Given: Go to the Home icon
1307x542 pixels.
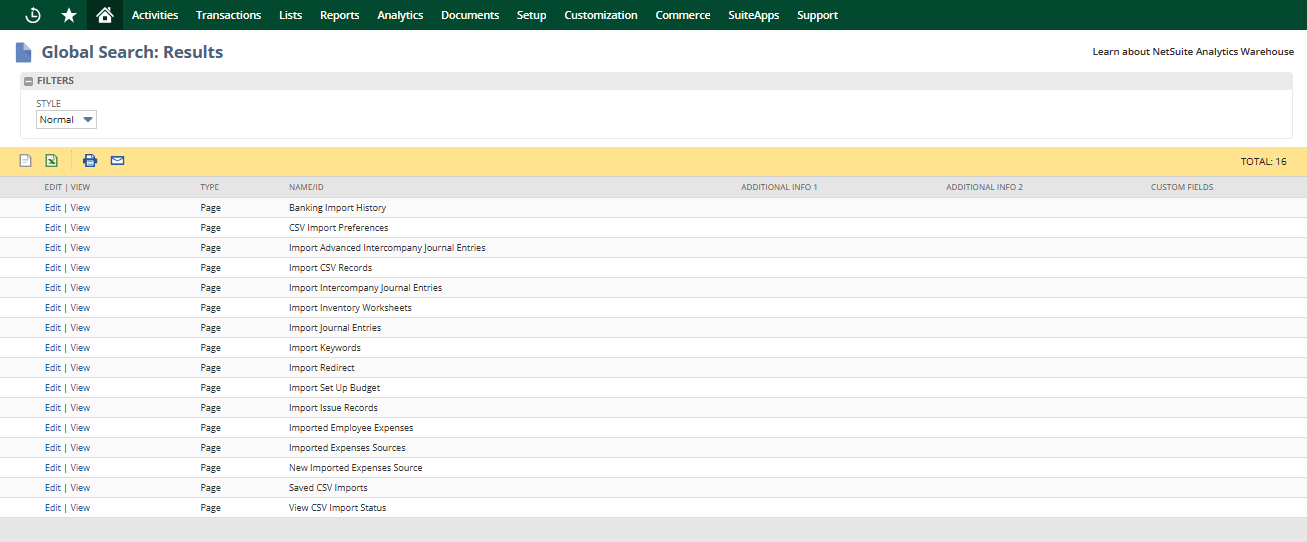Looking at the screenshot, I should (x=105, y=15).
